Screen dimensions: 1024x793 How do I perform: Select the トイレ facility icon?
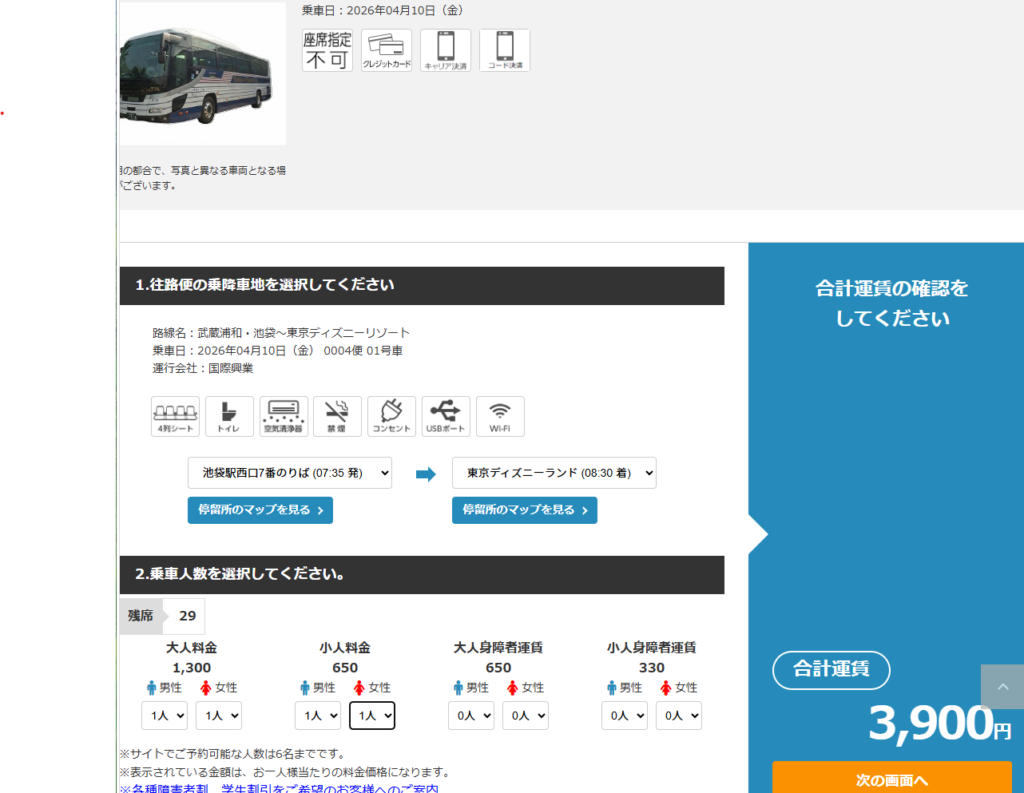tap(229, 416)
